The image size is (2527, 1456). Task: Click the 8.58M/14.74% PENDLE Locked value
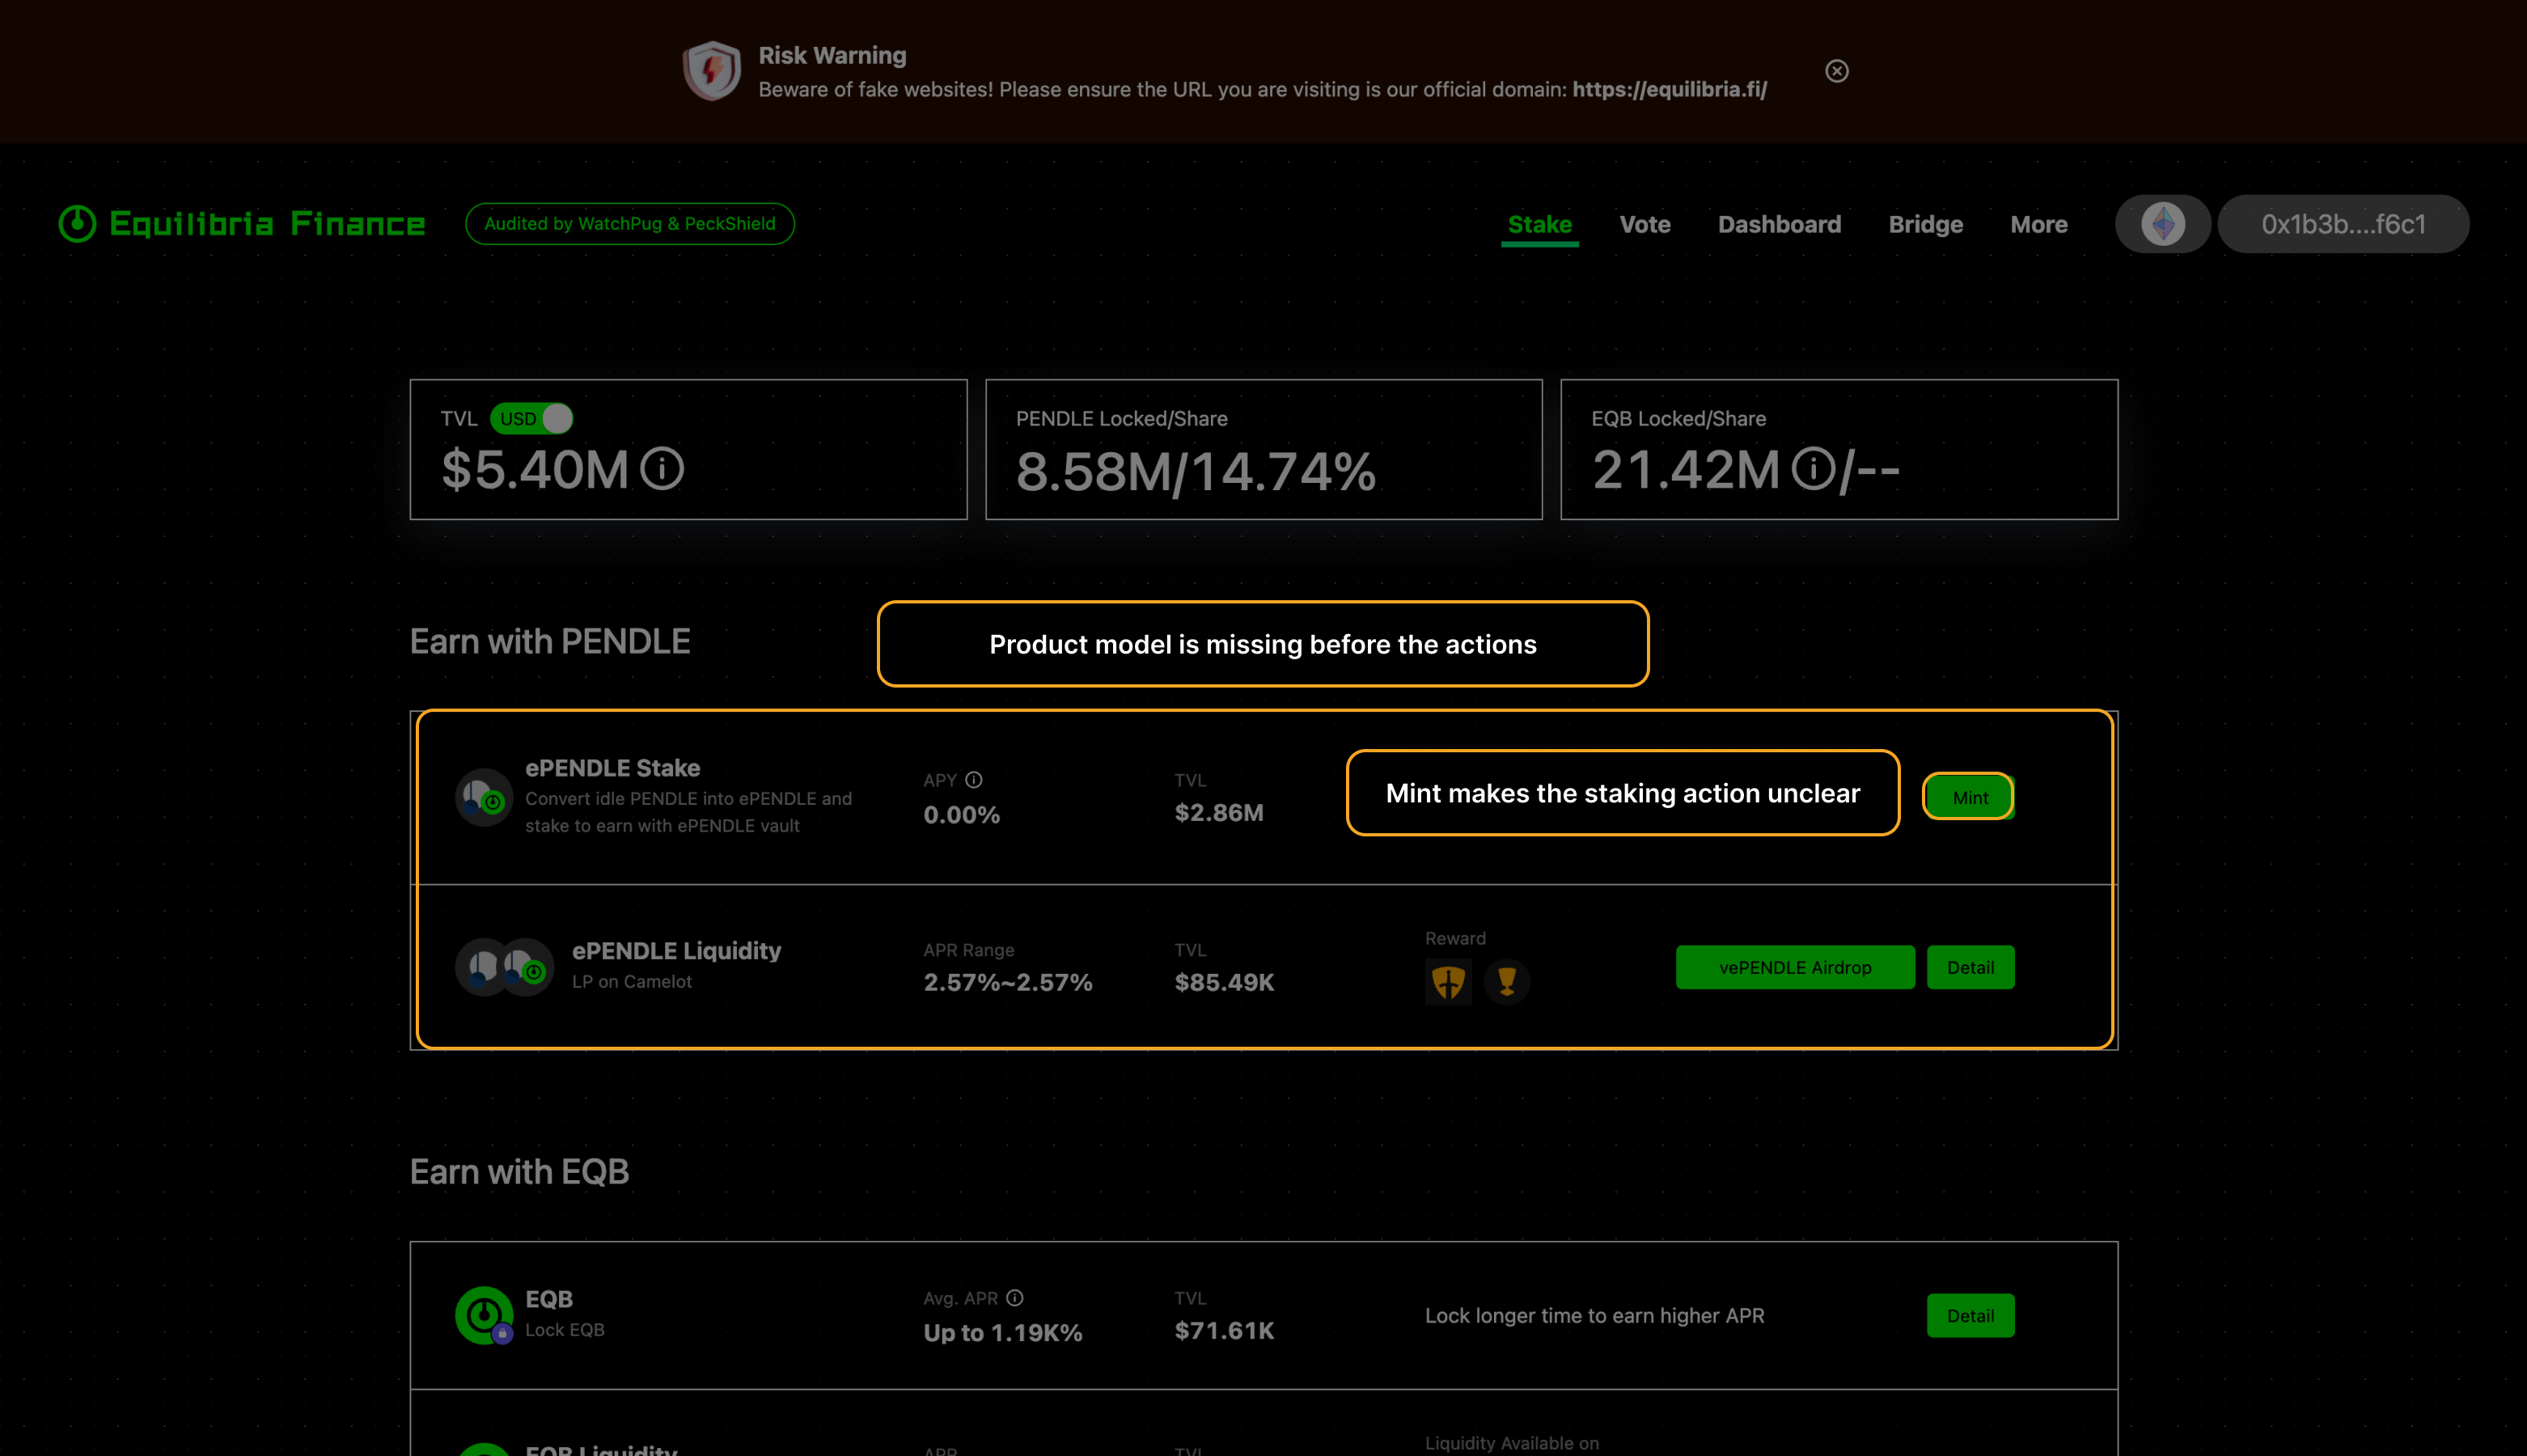tap(1196, 471)
